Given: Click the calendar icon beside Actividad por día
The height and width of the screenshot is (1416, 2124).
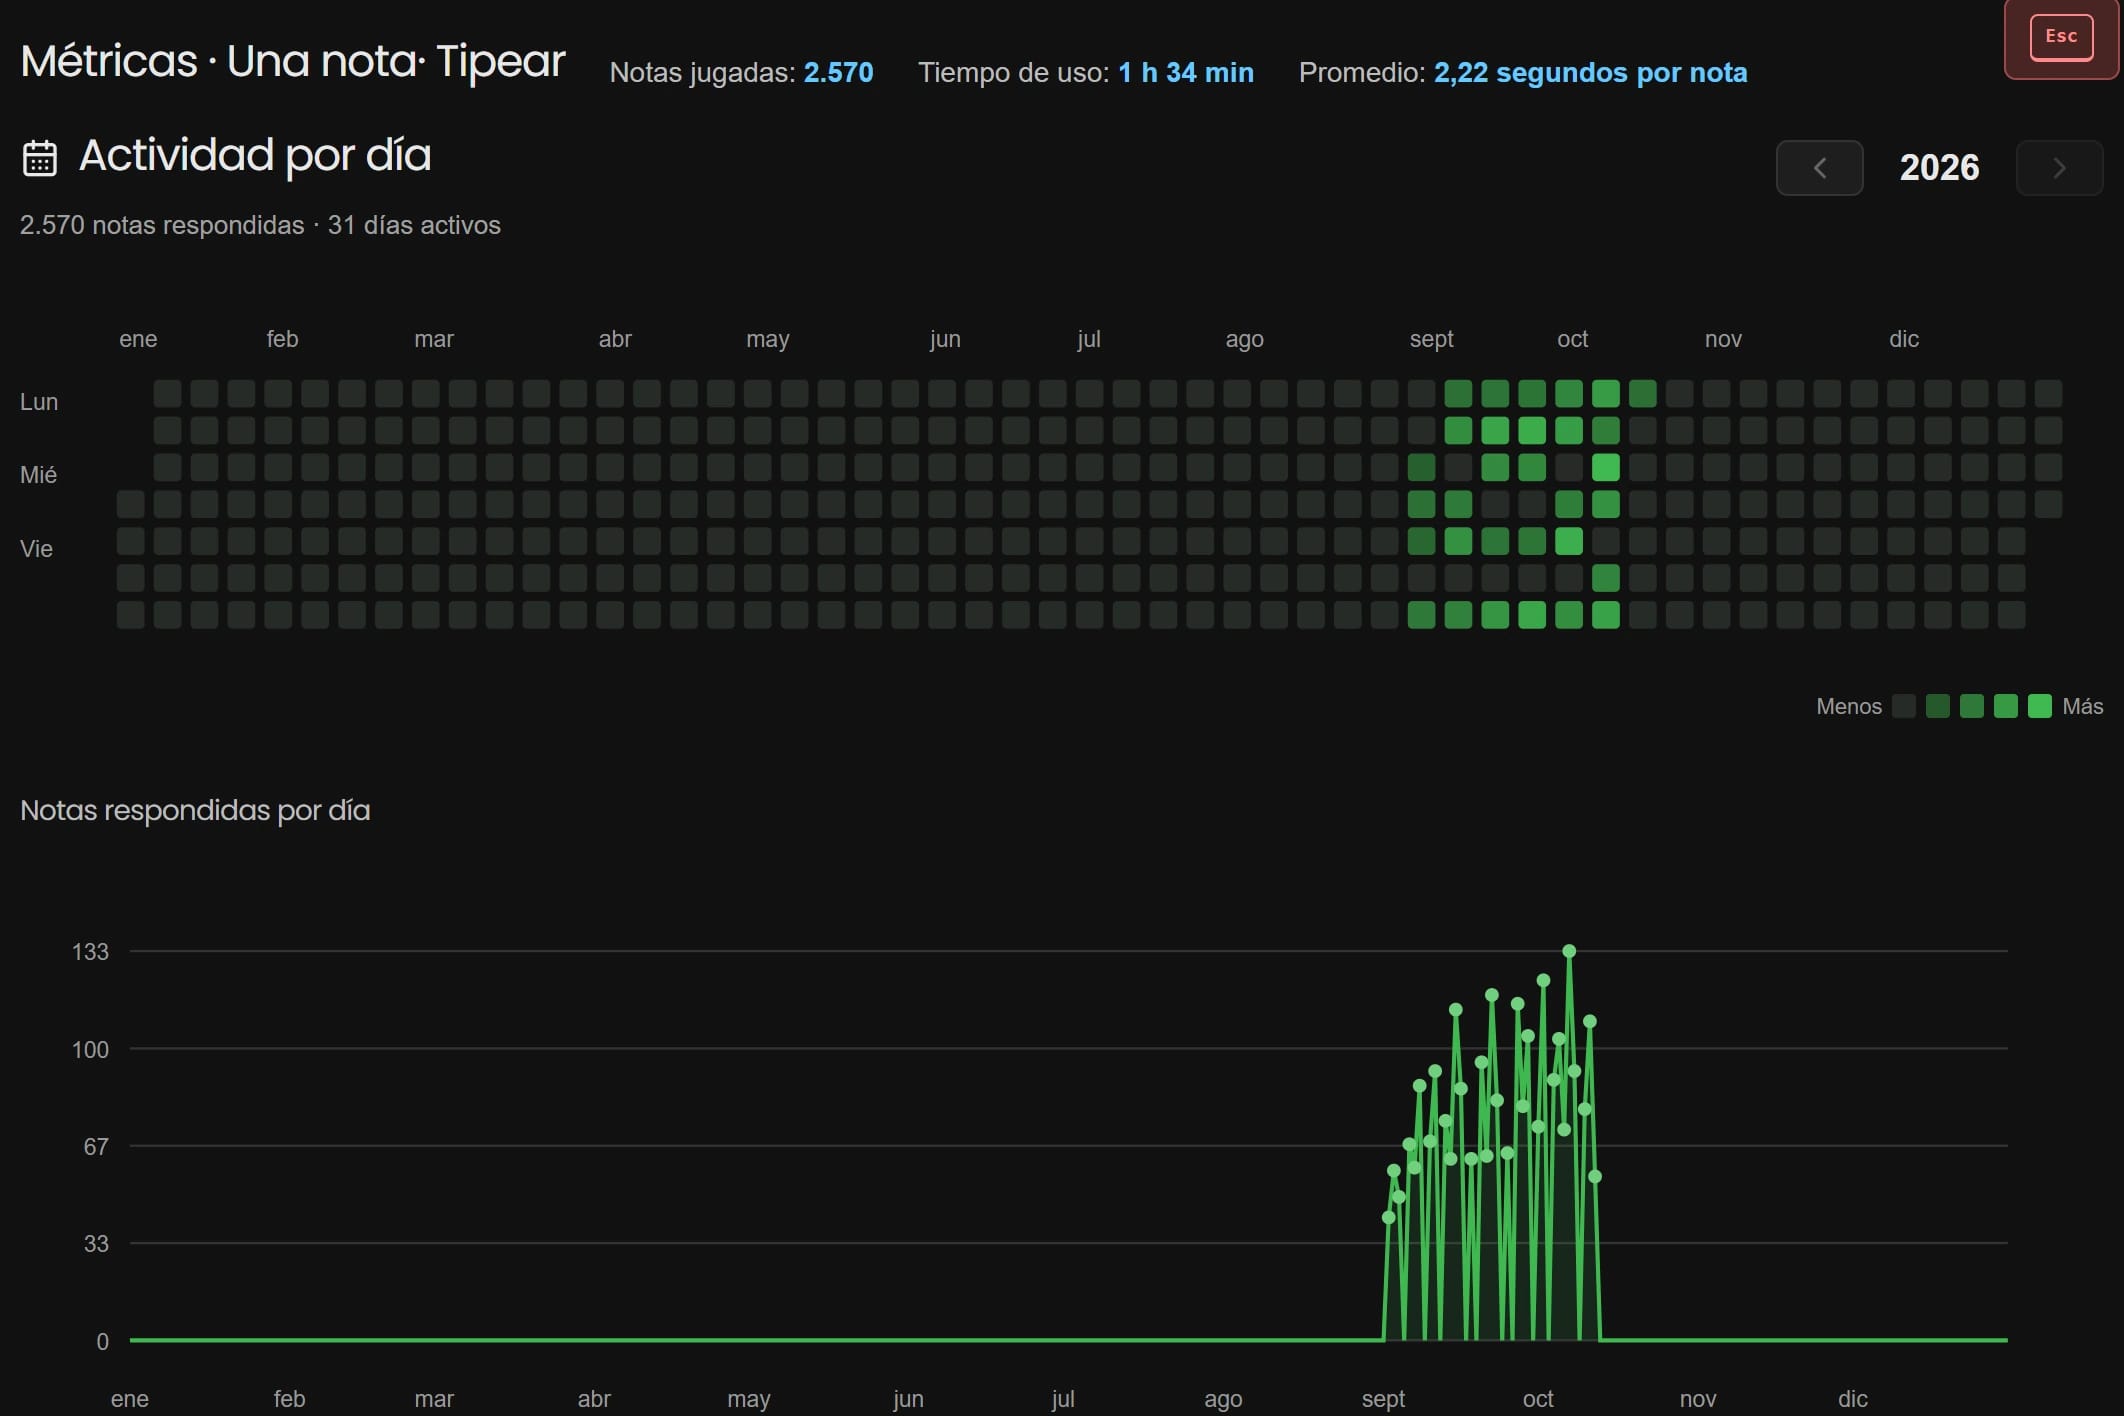Looking at the screenshot, I should click(x=40, y=158).
